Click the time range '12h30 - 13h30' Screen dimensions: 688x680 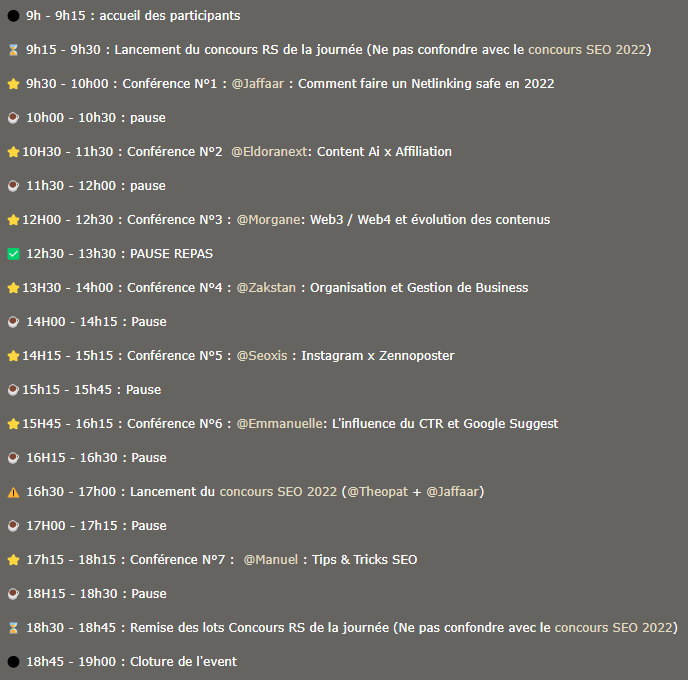click(x=71, y=254)
